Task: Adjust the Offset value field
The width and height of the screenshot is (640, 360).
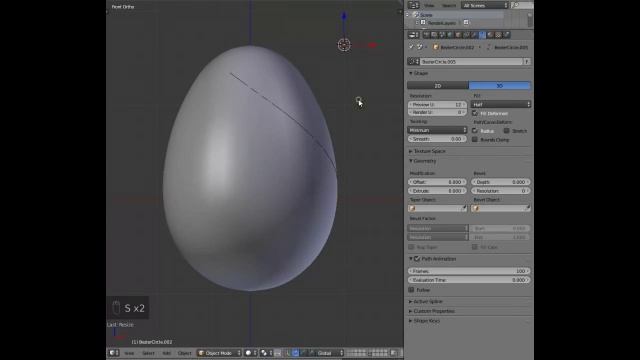Action: [x=437, y=182]
